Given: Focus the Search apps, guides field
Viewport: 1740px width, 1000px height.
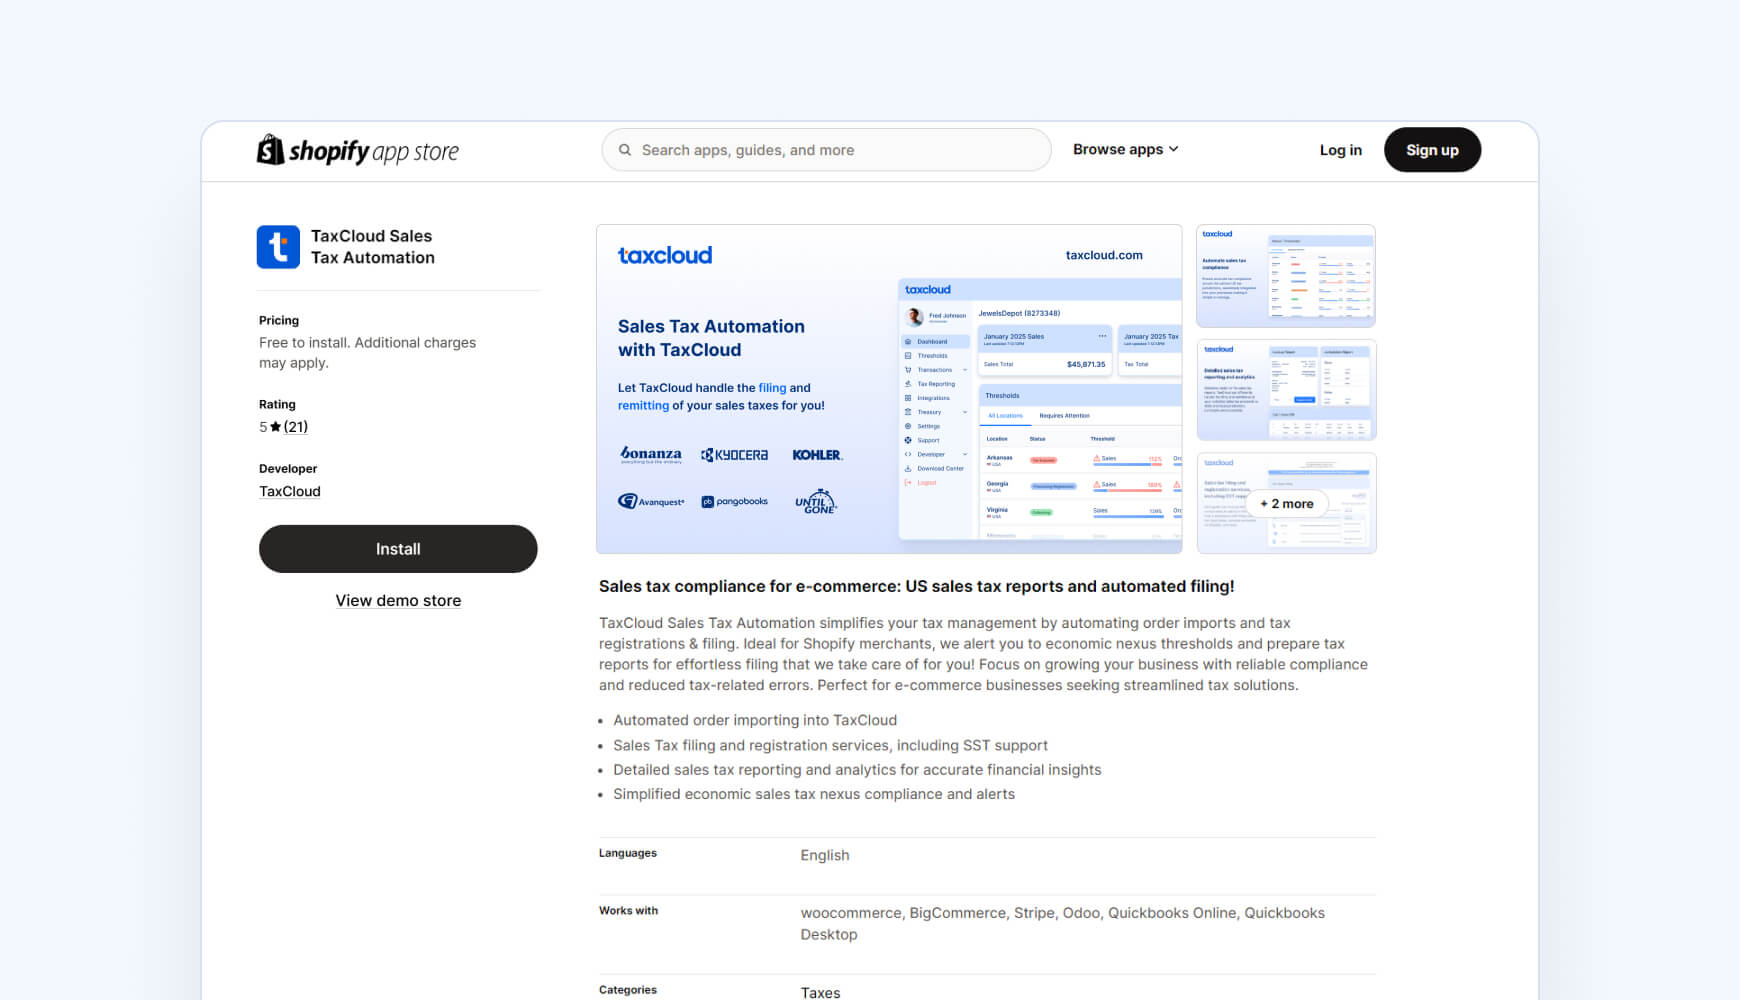Looking at the screenshot, I should click(x=826, y=150).
